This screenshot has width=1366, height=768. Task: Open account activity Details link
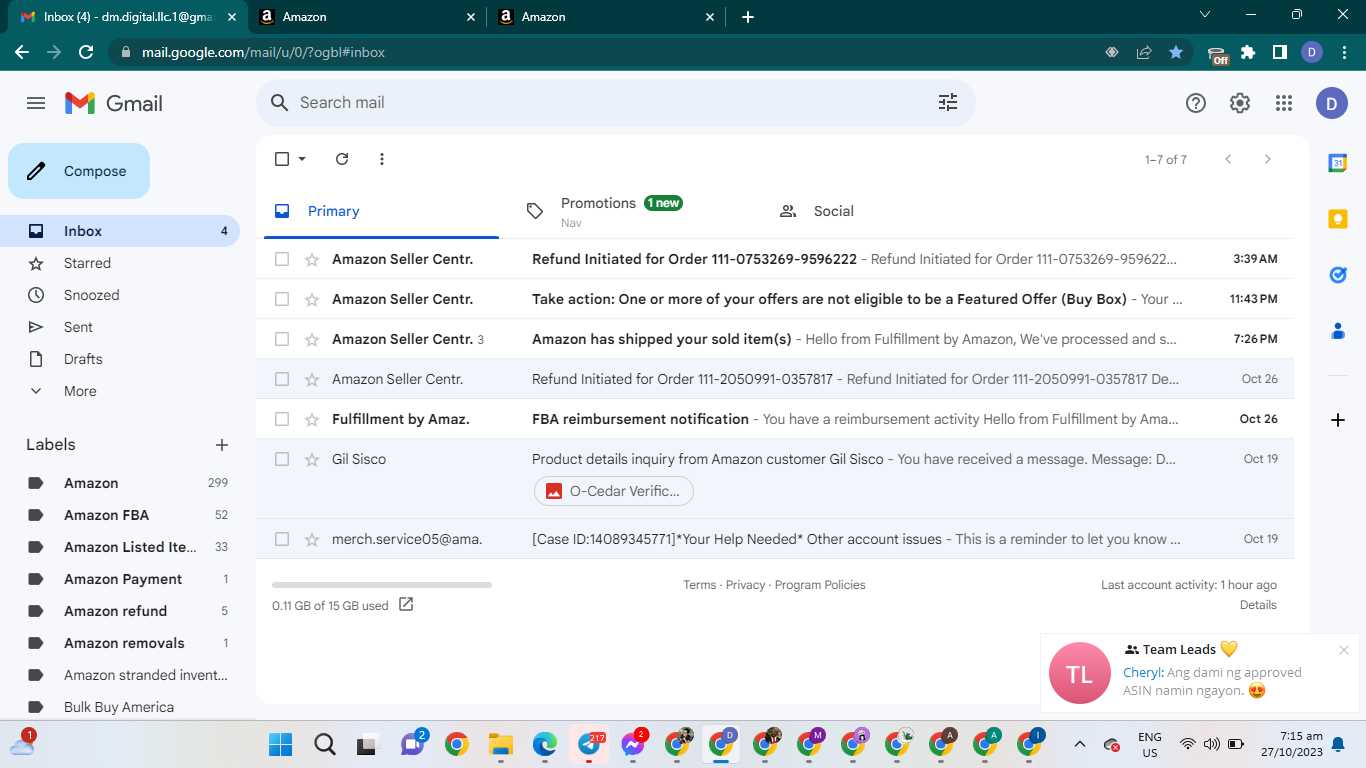pyautogui.click(x=1258, y=604)
